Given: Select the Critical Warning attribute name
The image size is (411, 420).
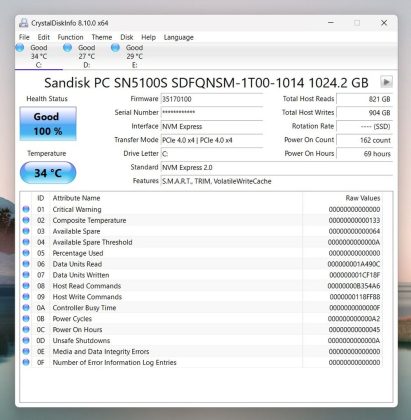Looking at the screenshot, I should 77,209.
